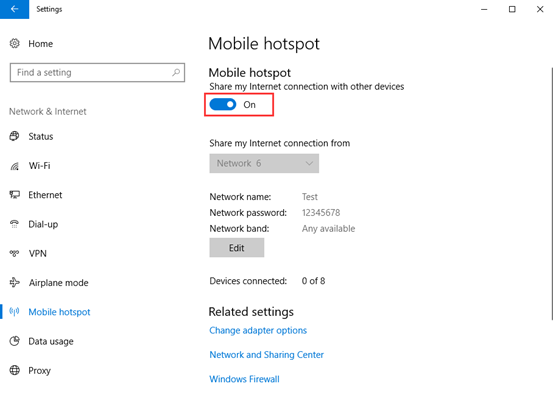Screen dimensions: 553x414
Task: Click the VPN icon in sidebar
Action: (14, 253)
